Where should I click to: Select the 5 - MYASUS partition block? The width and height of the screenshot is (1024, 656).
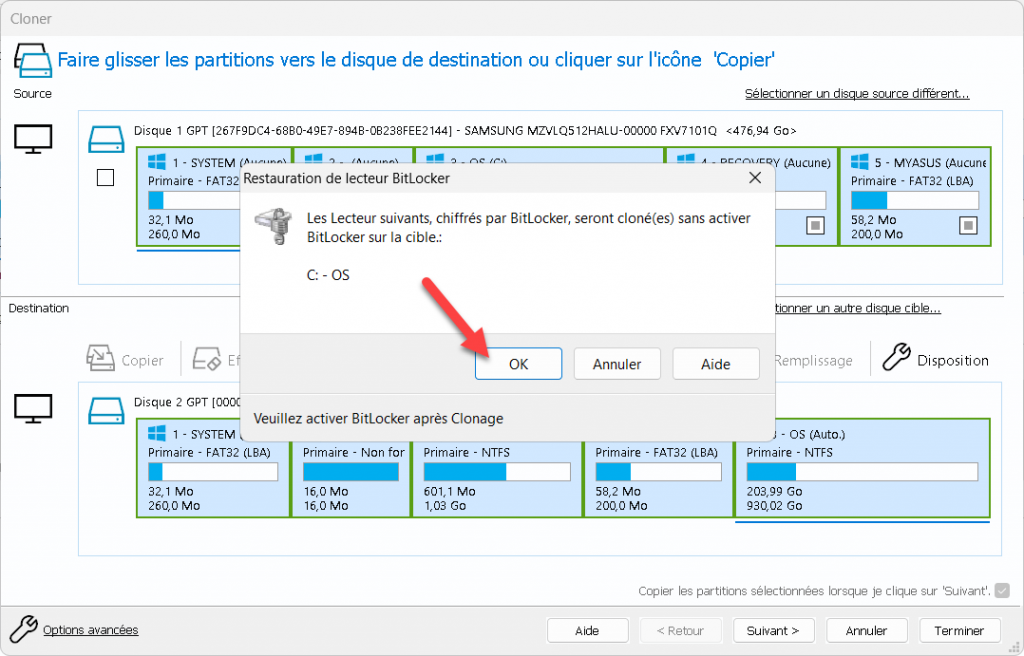tap(915, 195)
